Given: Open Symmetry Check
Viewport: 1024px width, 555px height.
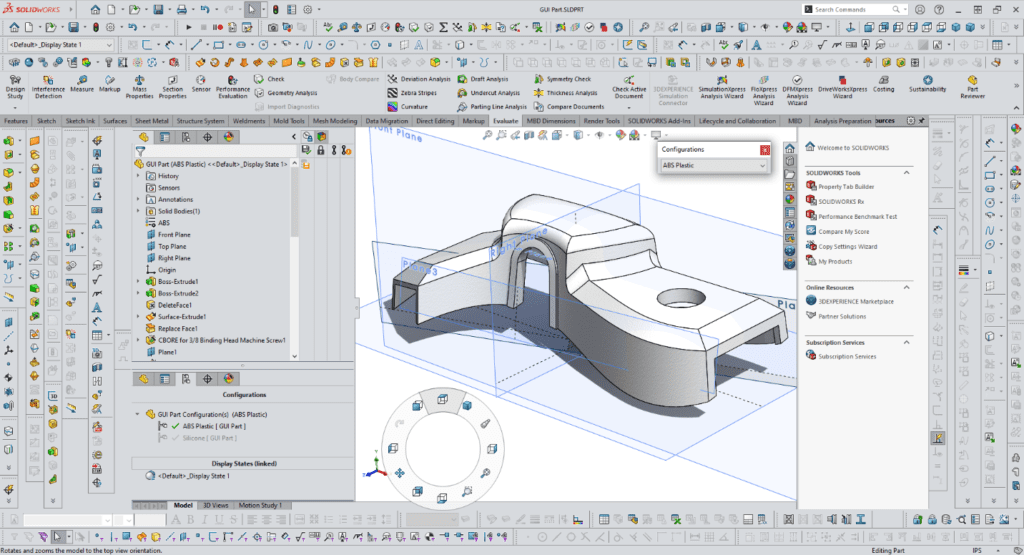Looking at the screenshot, I should 562,79.
